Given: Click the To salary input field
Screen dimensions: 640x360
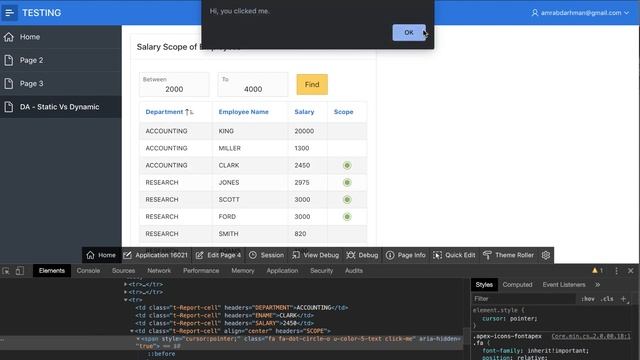Looking at the screenshot, I should pyautogui.click(x=253, y=84).
